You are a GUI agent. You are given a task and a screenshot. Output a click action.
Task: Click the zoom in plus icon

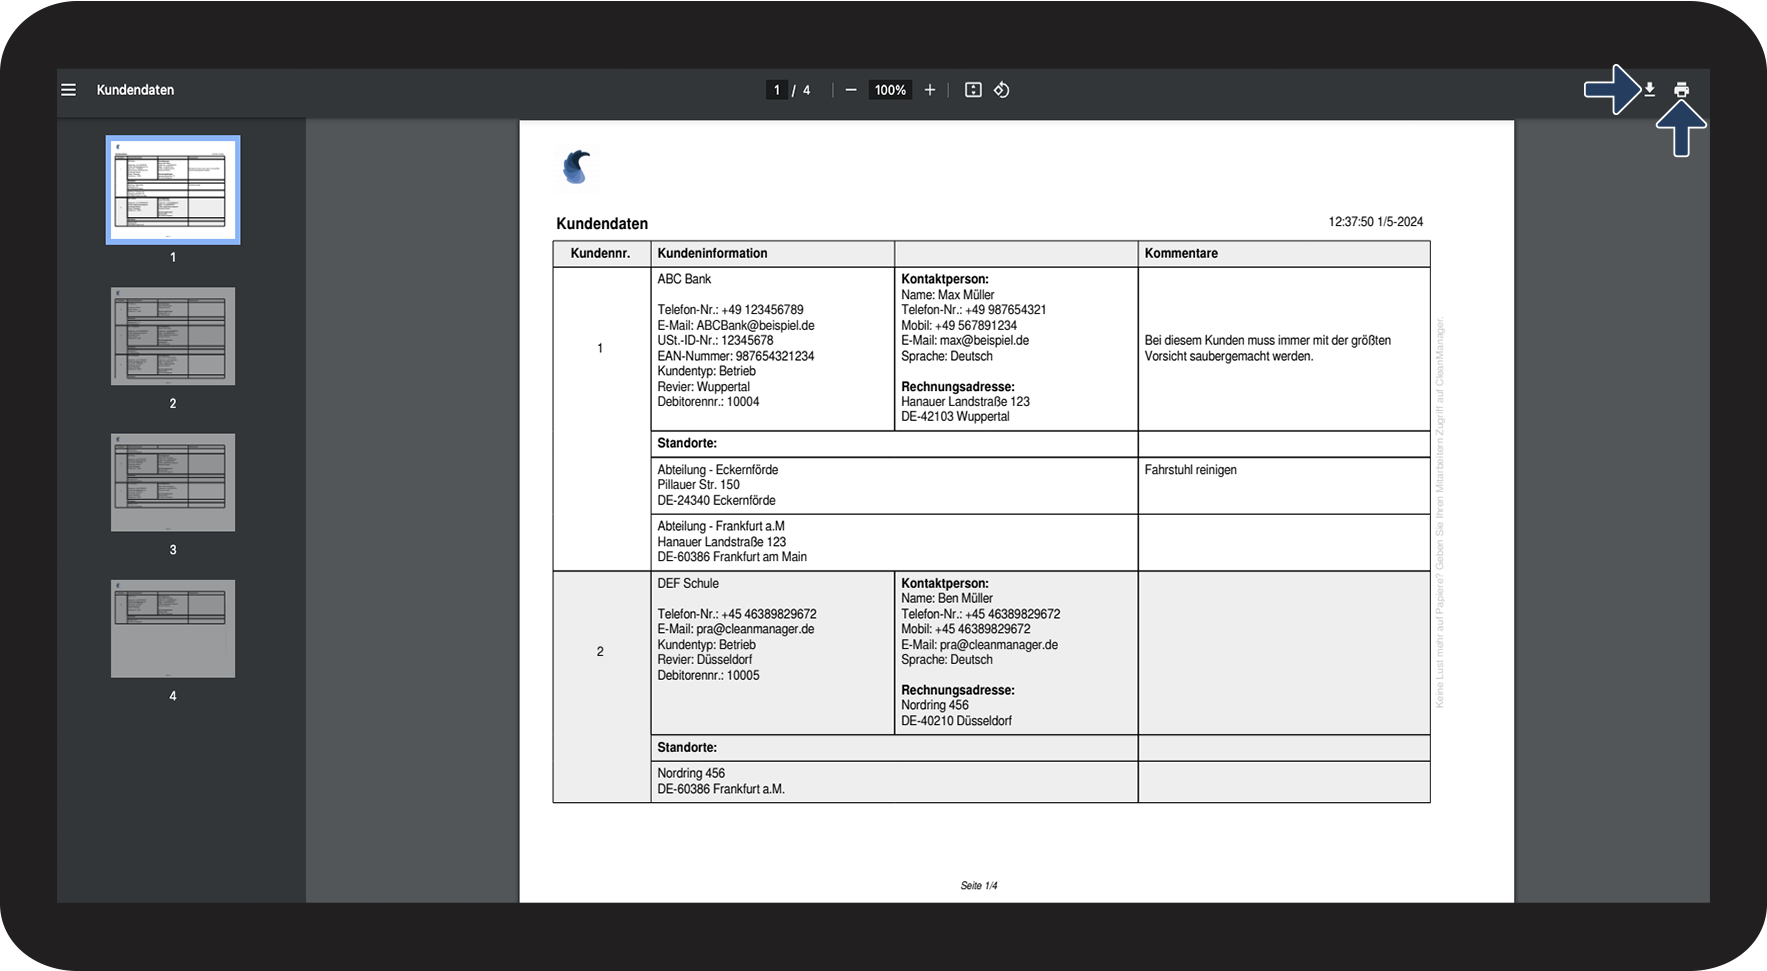coord(930,90)
